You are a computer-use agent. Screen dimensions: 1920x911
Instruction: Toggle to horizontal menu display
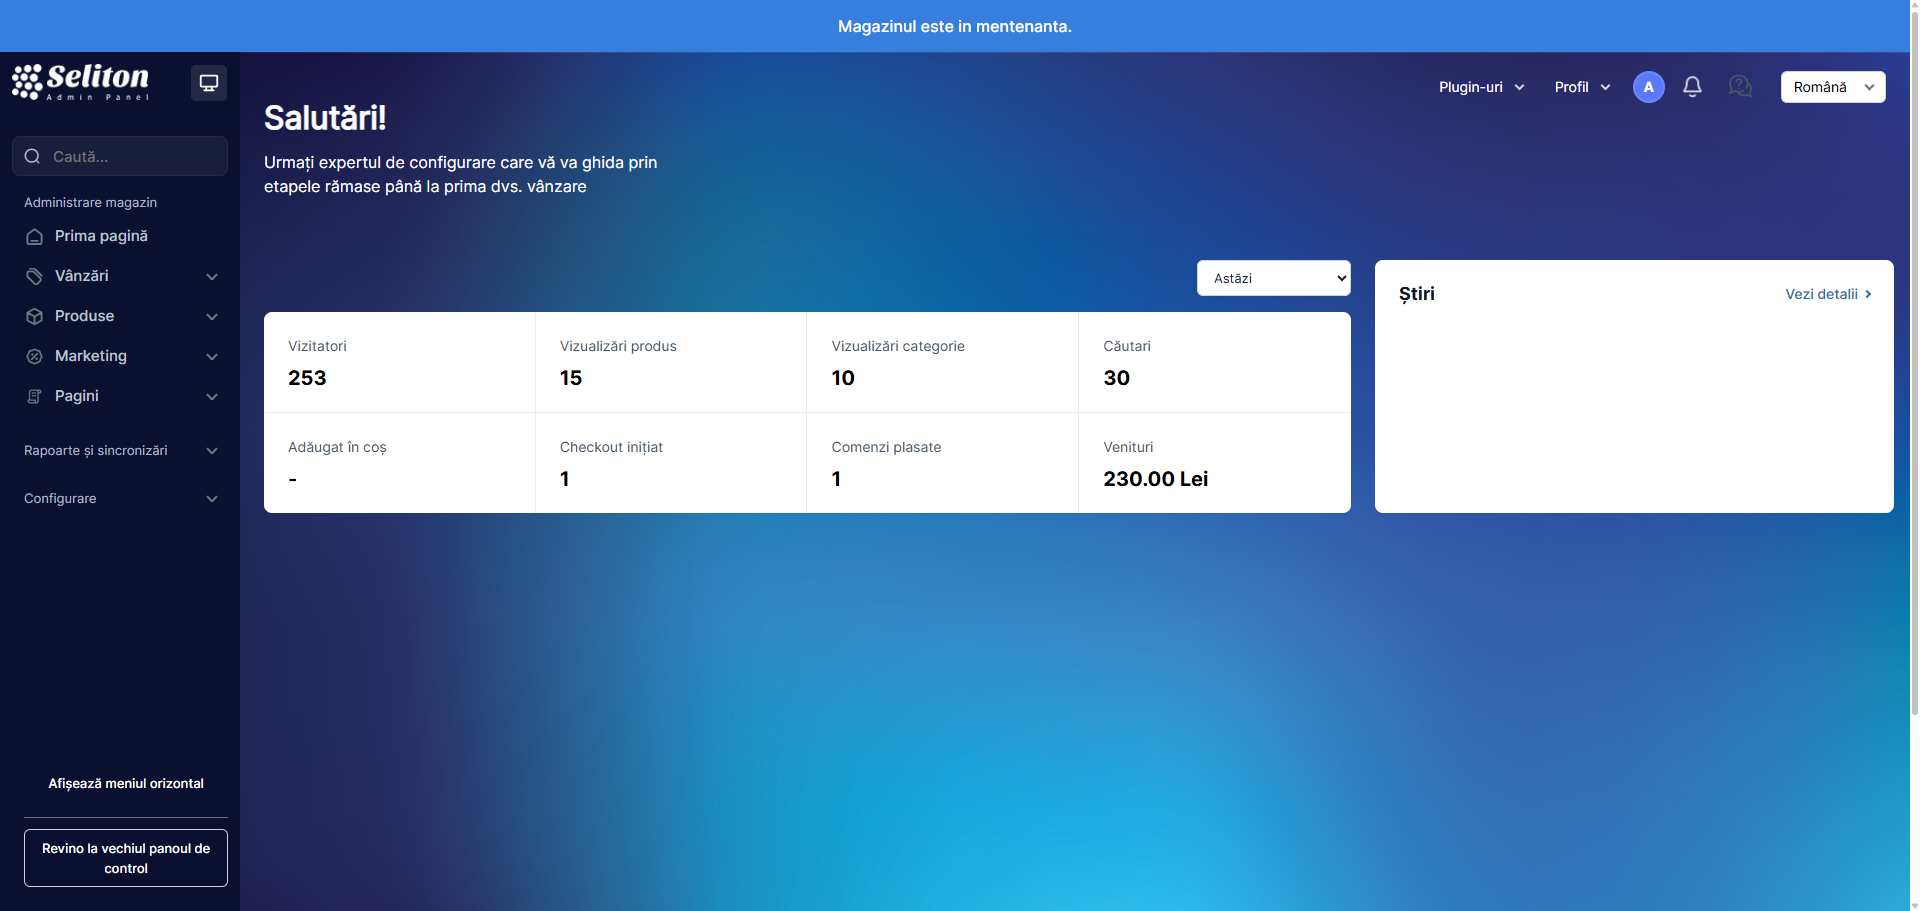(126, 784)
